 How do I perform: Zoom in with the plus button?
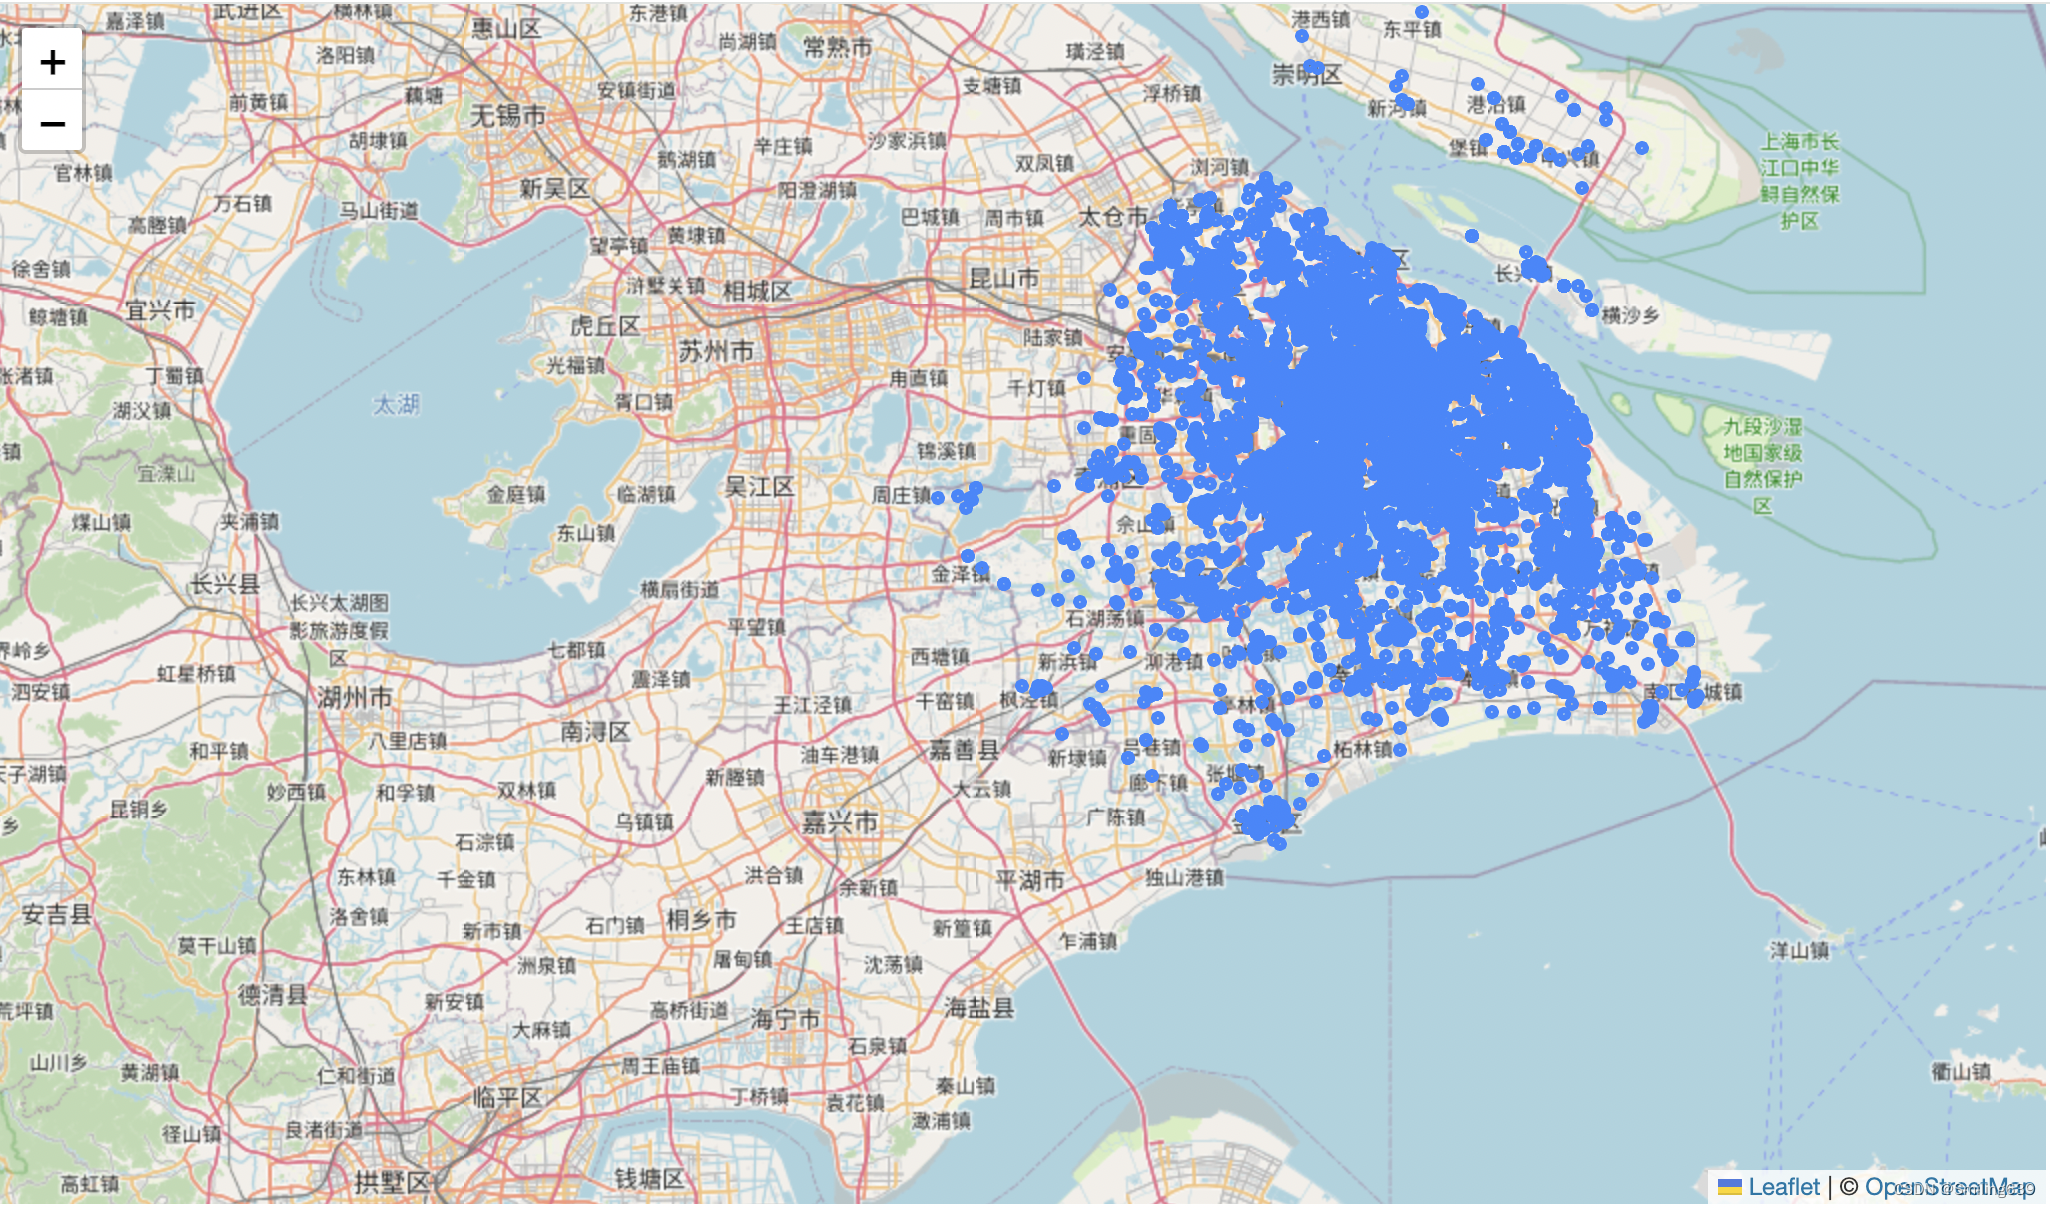[x=52, y=62]
